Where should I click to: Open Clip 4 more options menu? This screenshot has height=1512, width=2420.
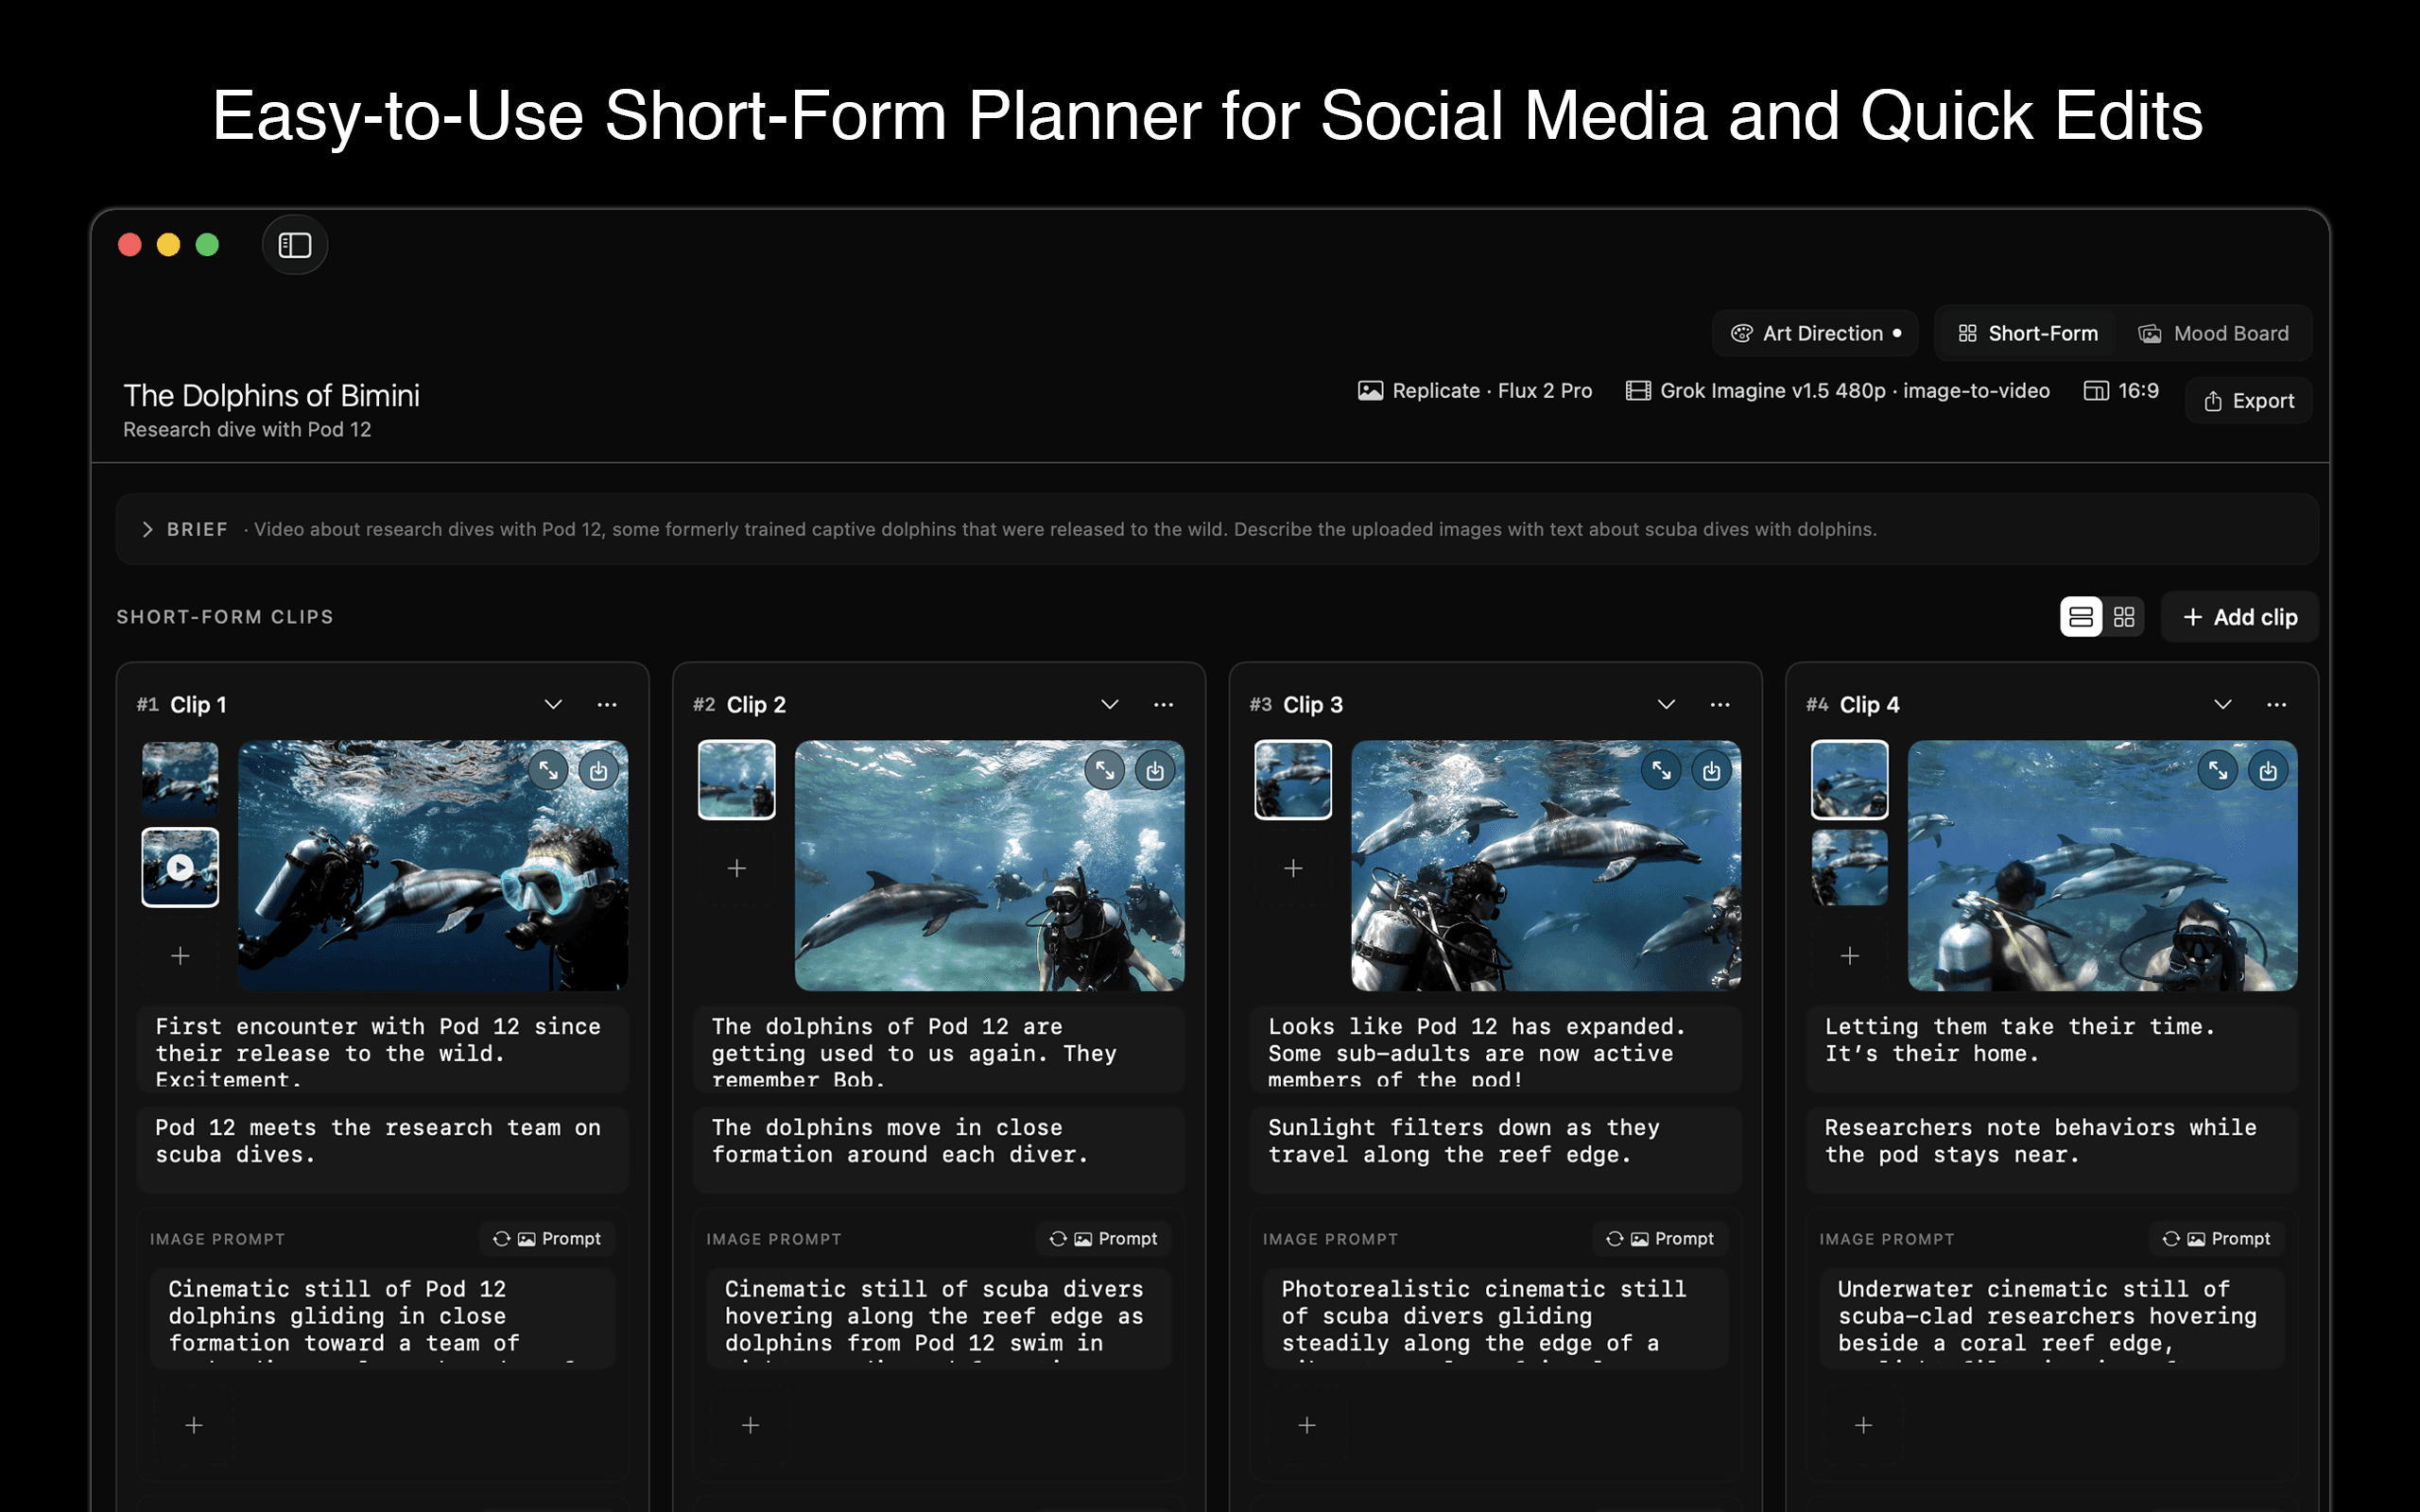point(2277,705)
